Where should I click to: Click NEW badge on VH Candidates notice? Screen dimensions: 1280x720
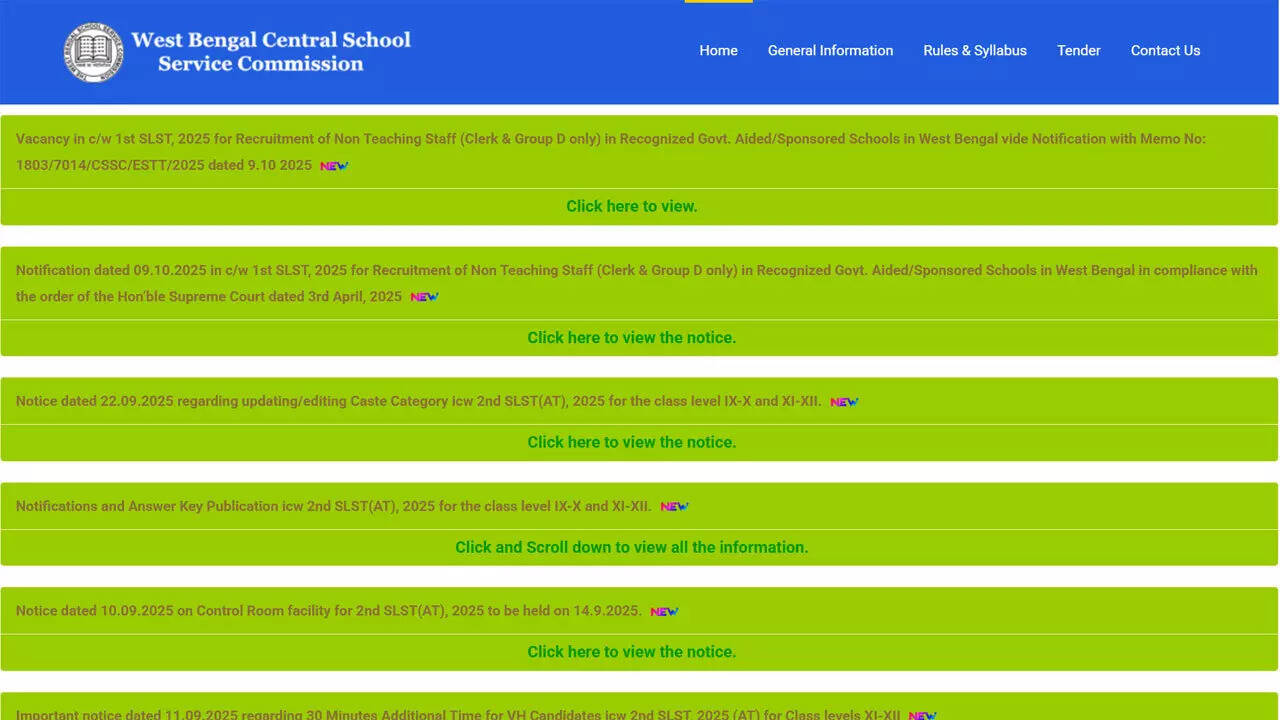tap(922, 715)
